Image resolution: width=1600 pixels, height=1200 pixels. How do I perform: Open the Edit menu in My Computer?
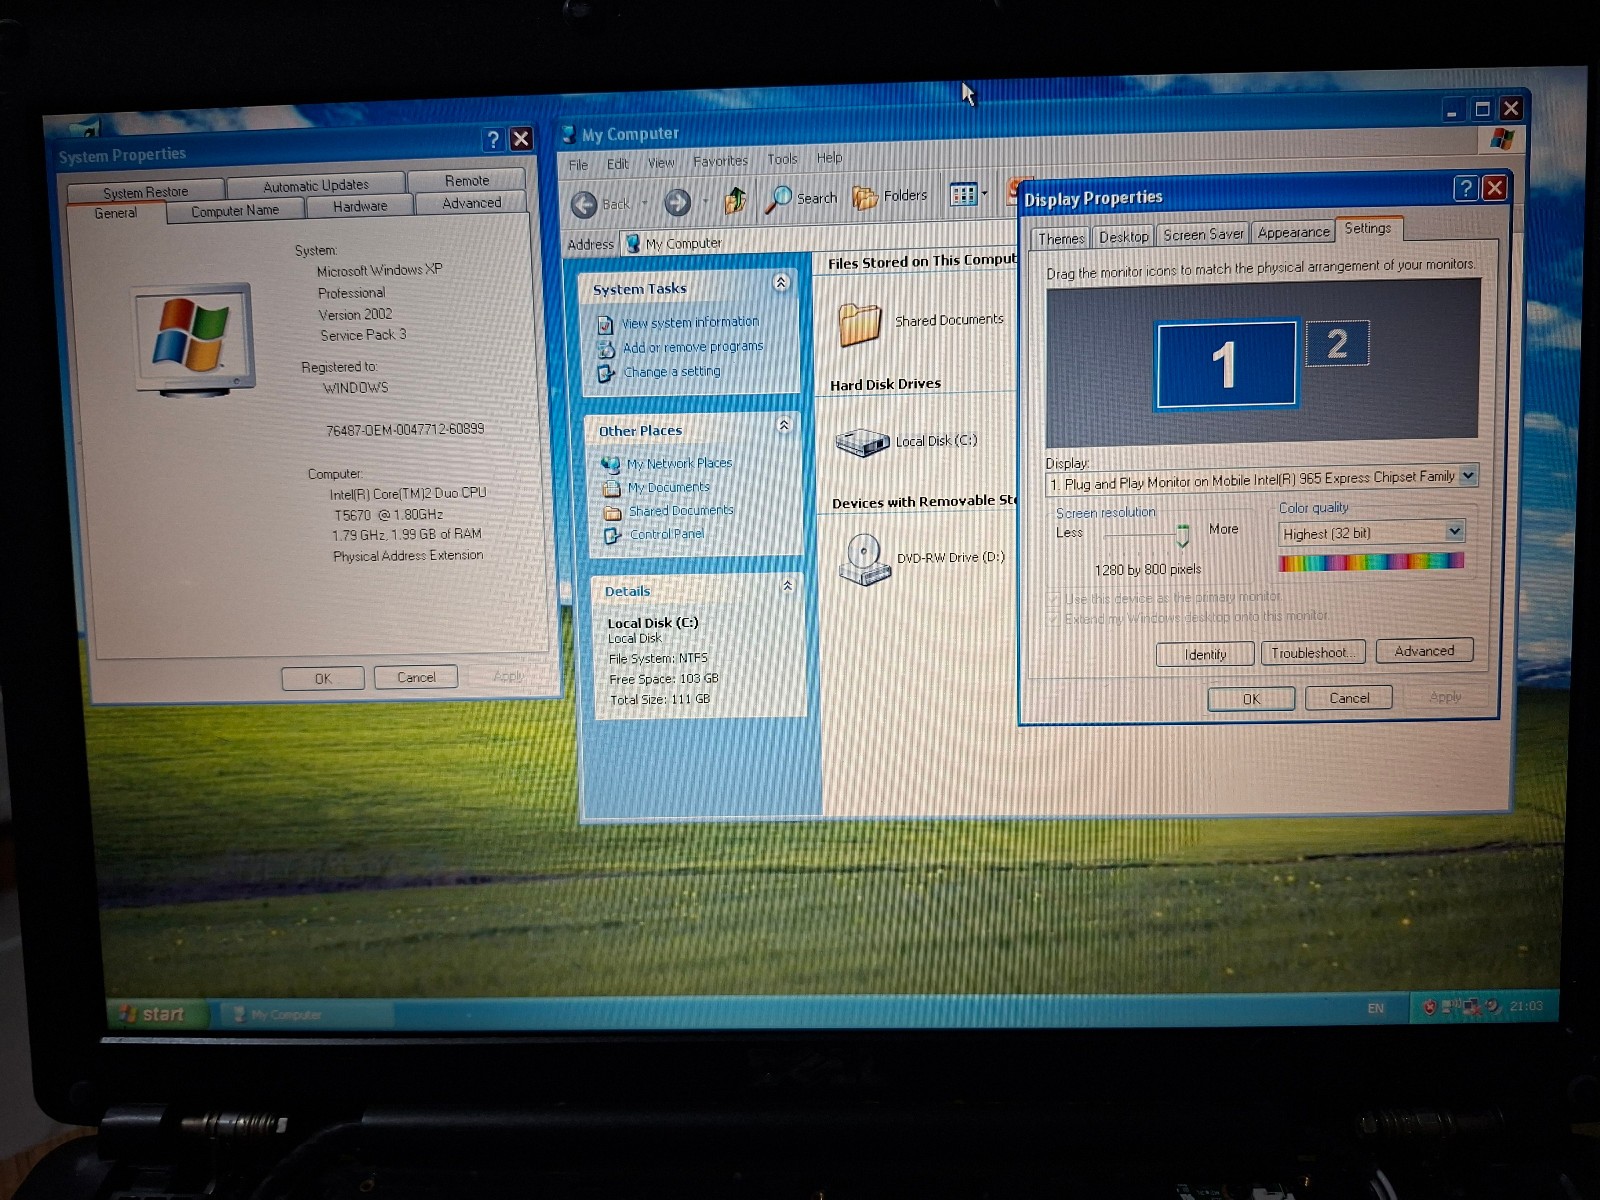pyautogui.click(x=618, y=164)
